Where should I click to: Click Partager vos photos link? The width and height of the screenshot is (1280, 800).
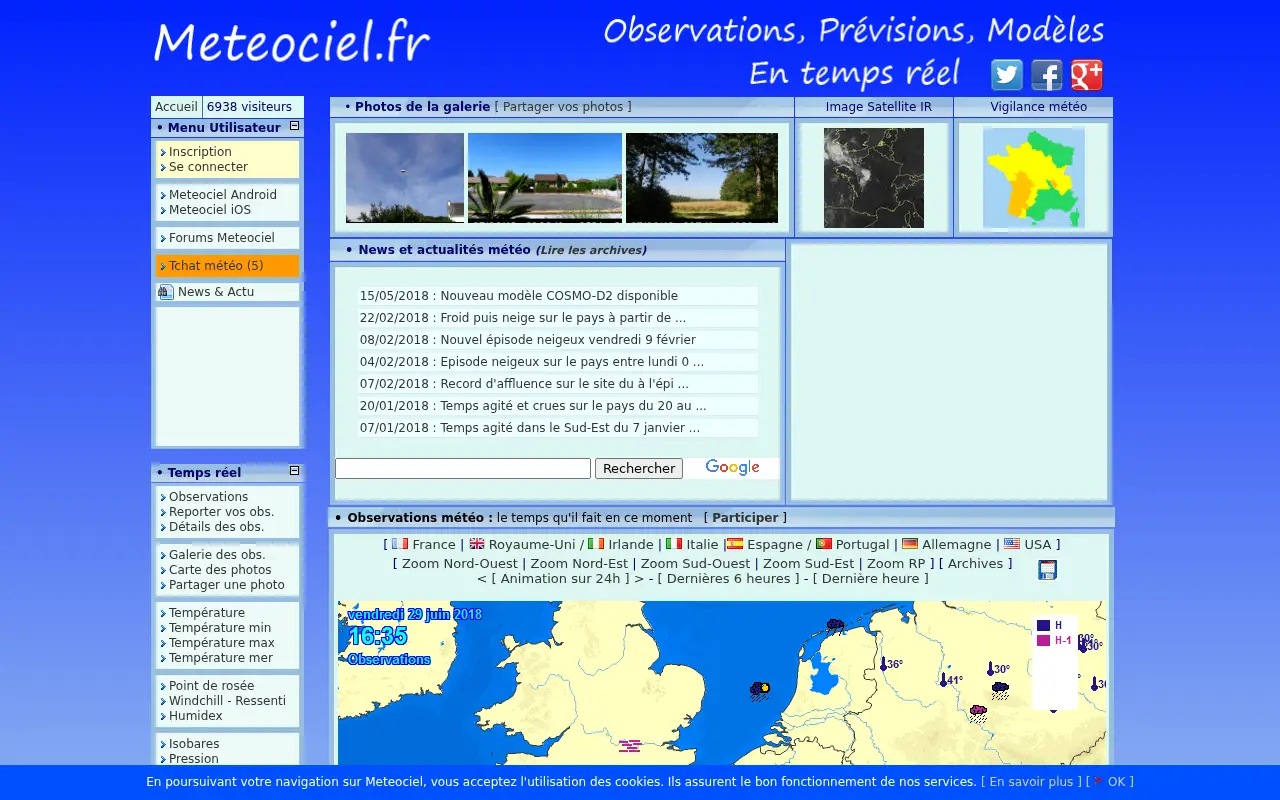click(x=563, y=107)
